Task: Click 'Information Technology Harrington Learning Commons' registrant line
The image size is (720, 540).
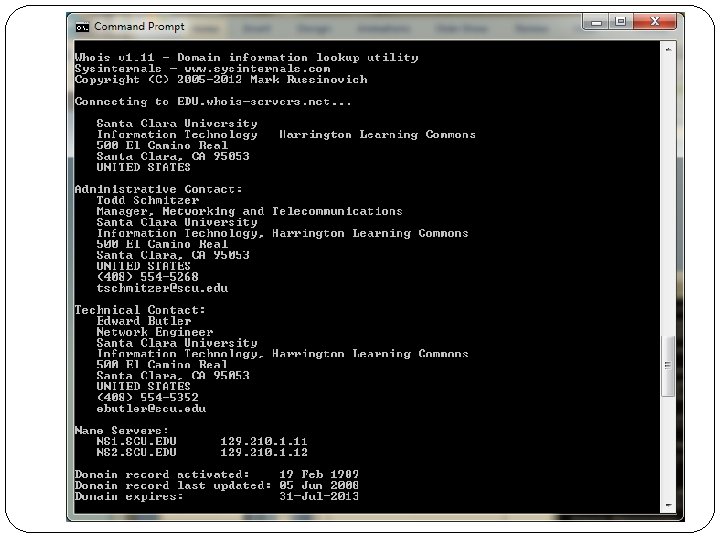Action: pos(286,135)
